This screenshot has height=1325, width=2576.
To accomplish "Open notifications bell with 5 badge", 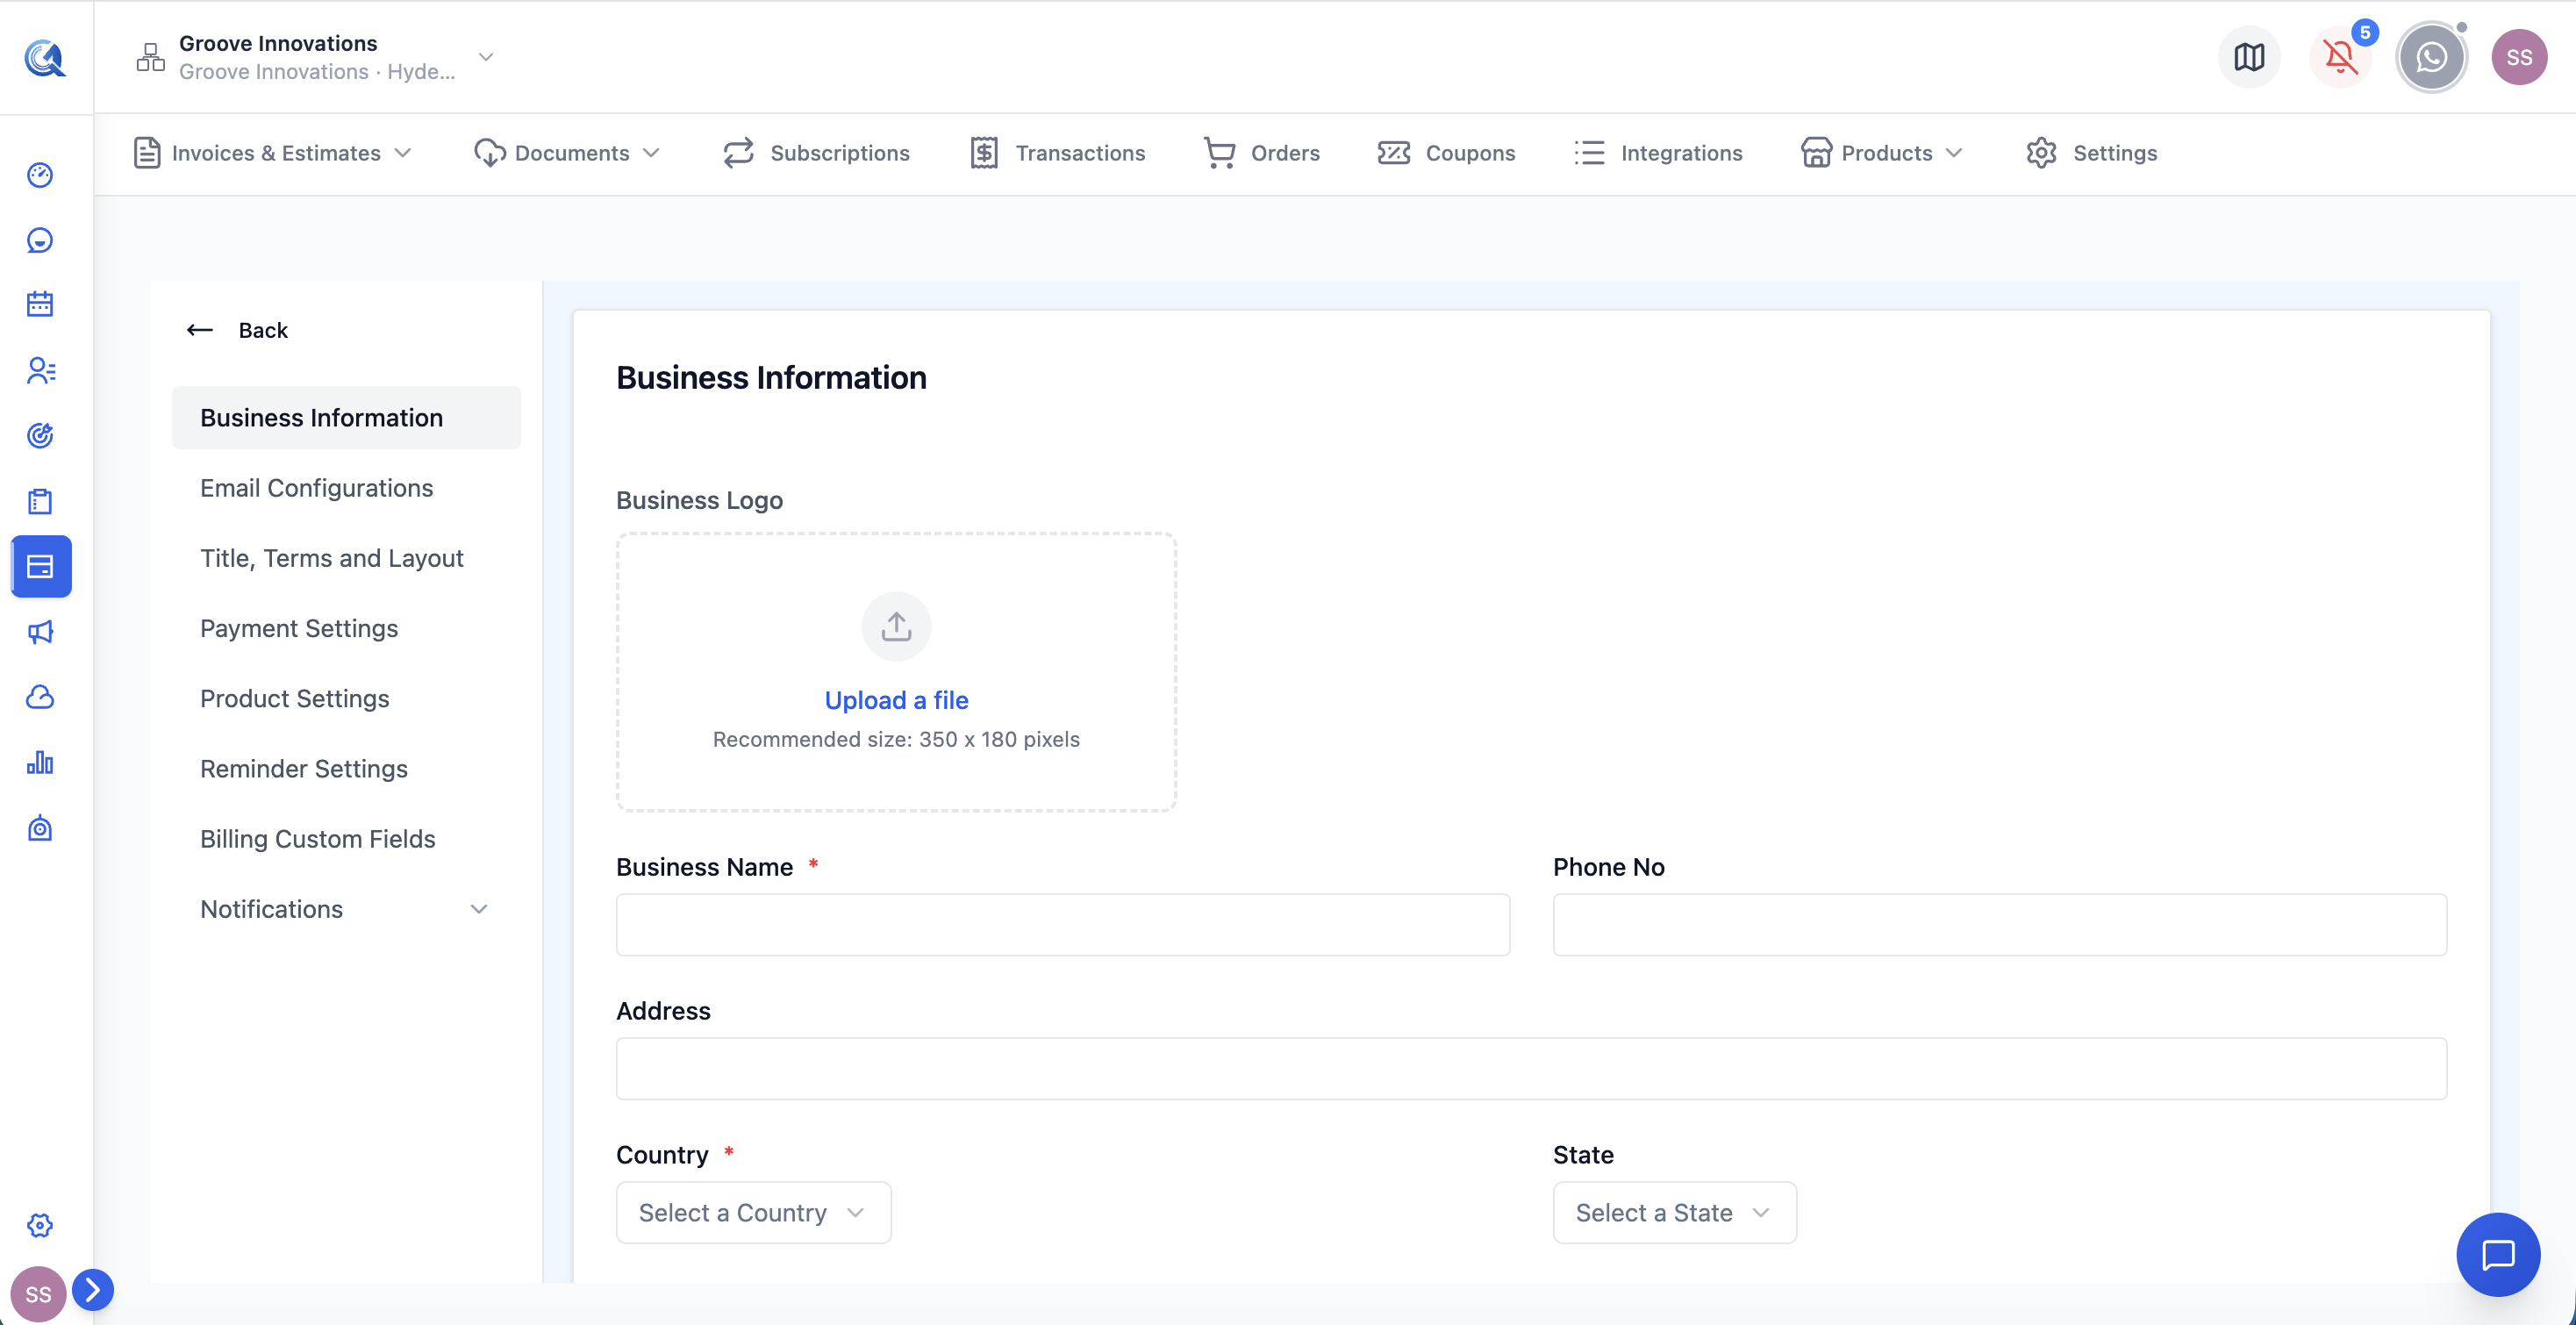I will click(2340, 57).
